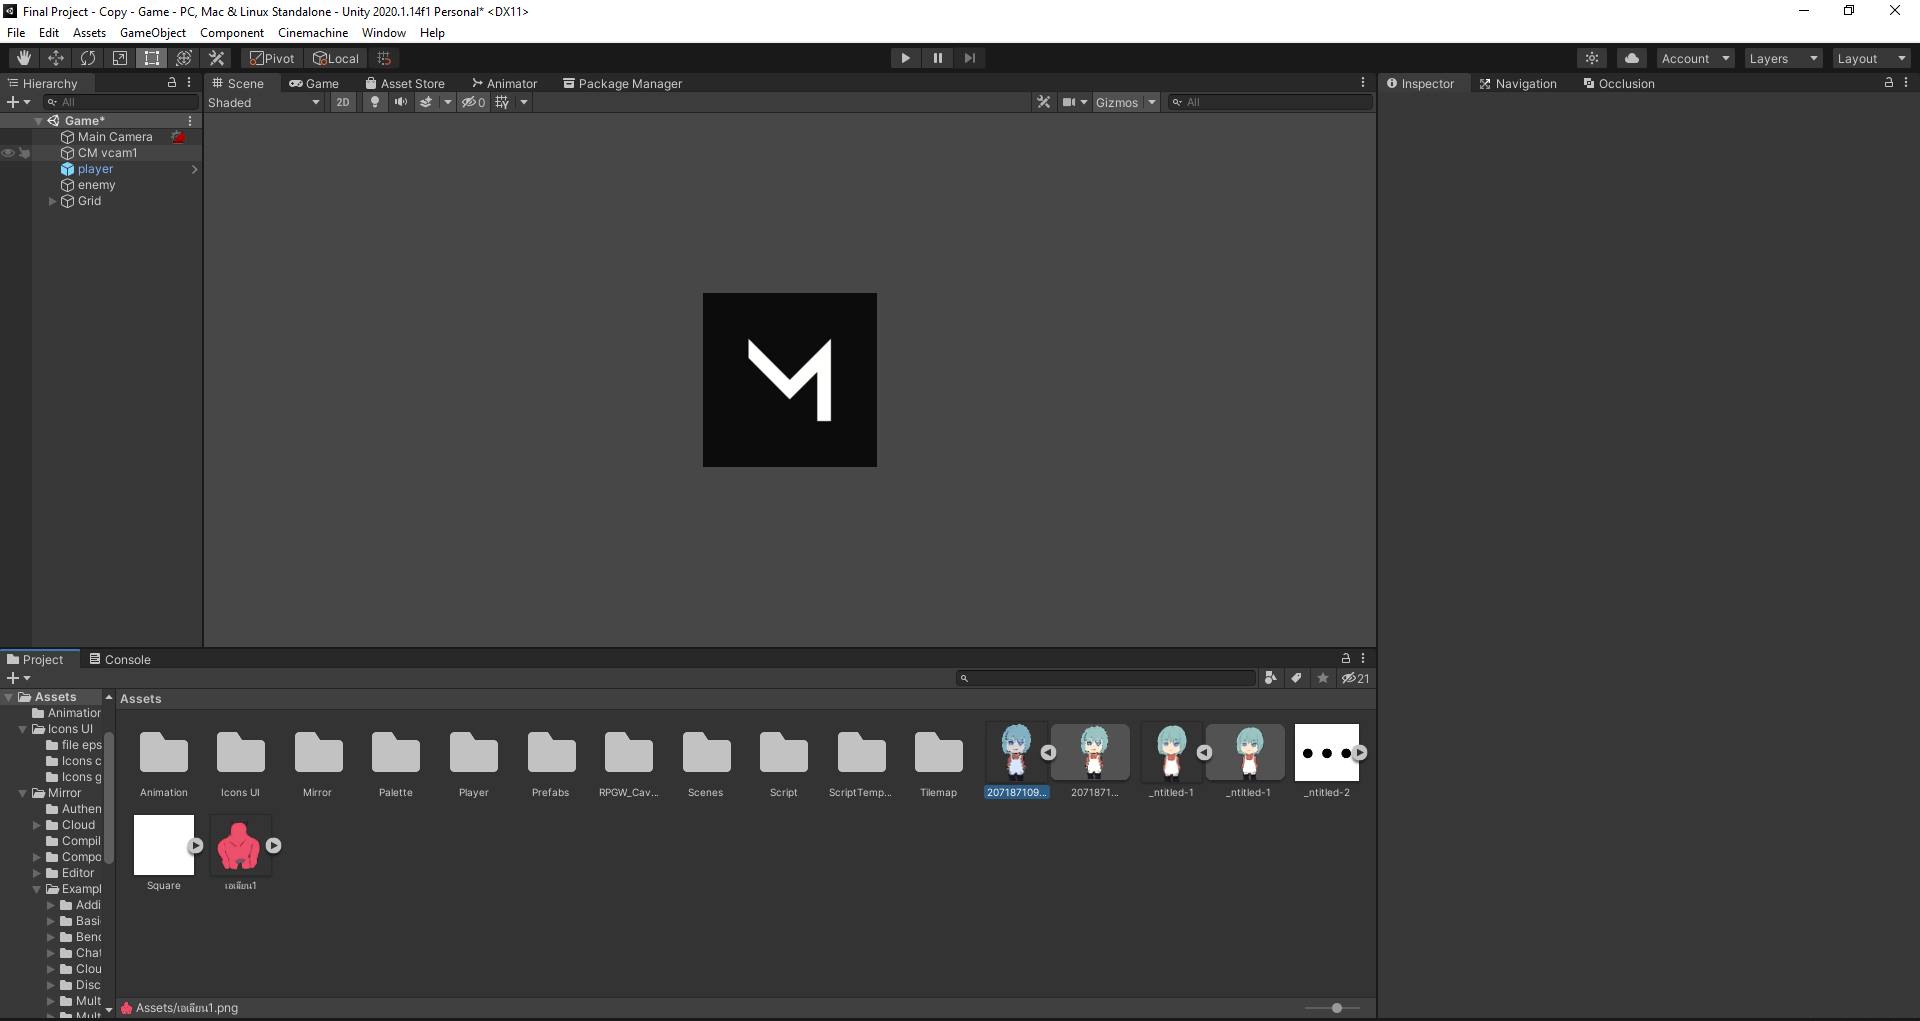Toggle scene grid visibility

pyautogui.click(x=502, y=102)
